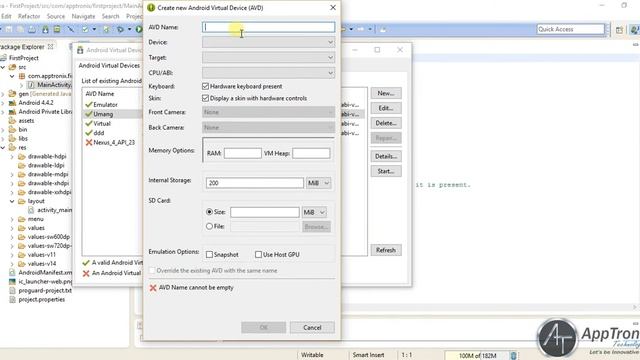Close the Package Explorer view via its X icon
Screen dimensions: 640x360
click(51, 47)
